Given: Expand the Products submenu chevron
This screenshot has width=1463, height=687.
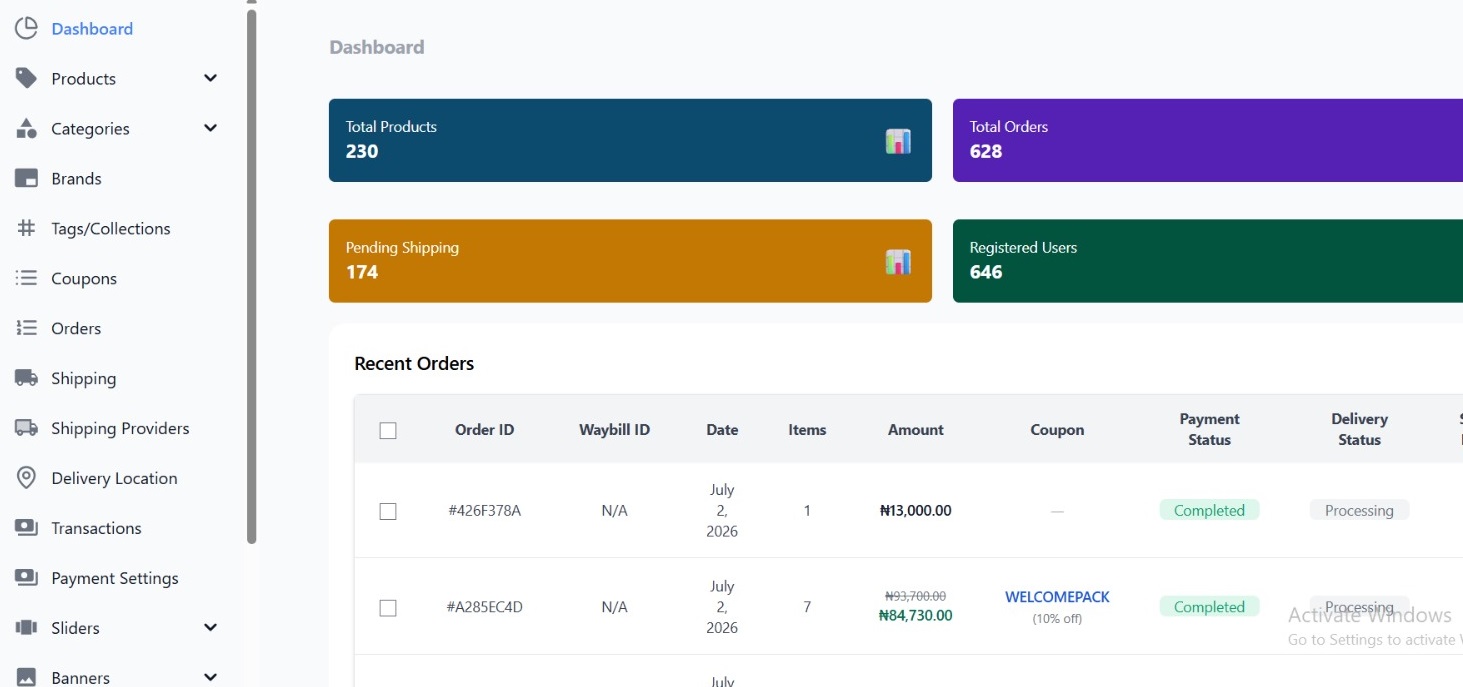Looking at the screenshot, I should point(210,78).
